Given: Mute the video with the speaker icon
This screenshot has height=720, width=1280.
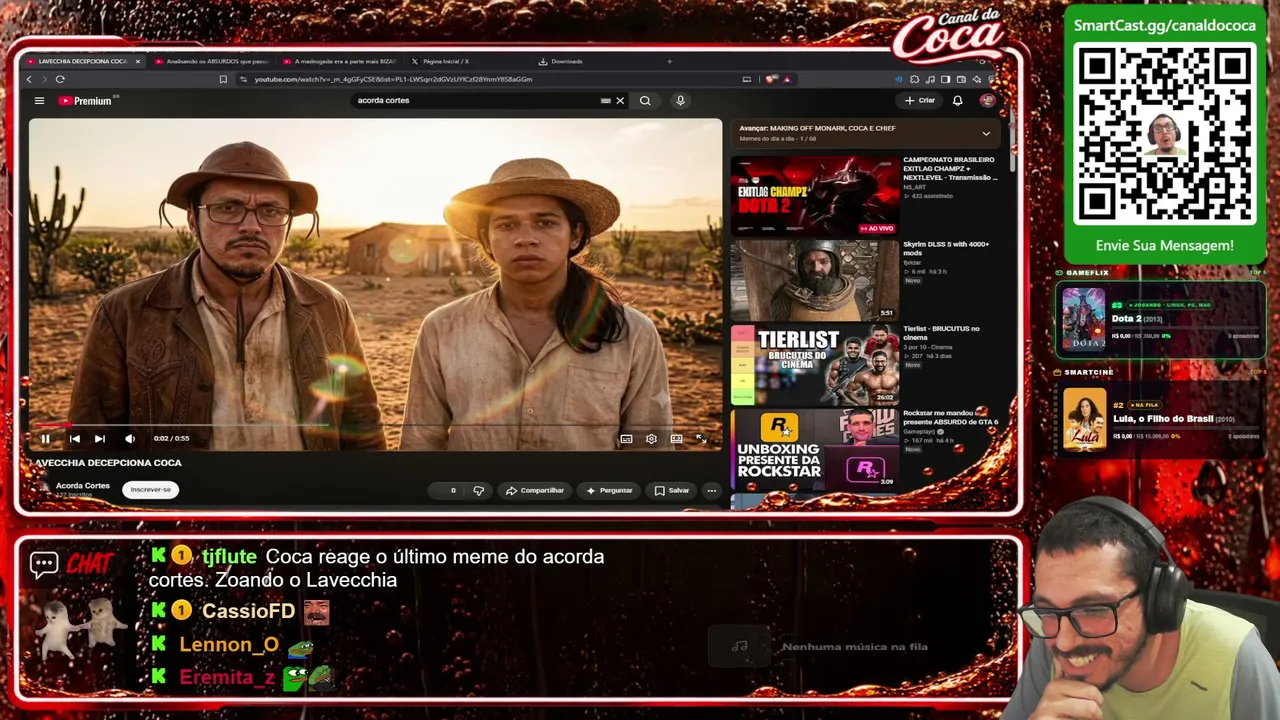Looking at the screenshot, I should 130,439.
